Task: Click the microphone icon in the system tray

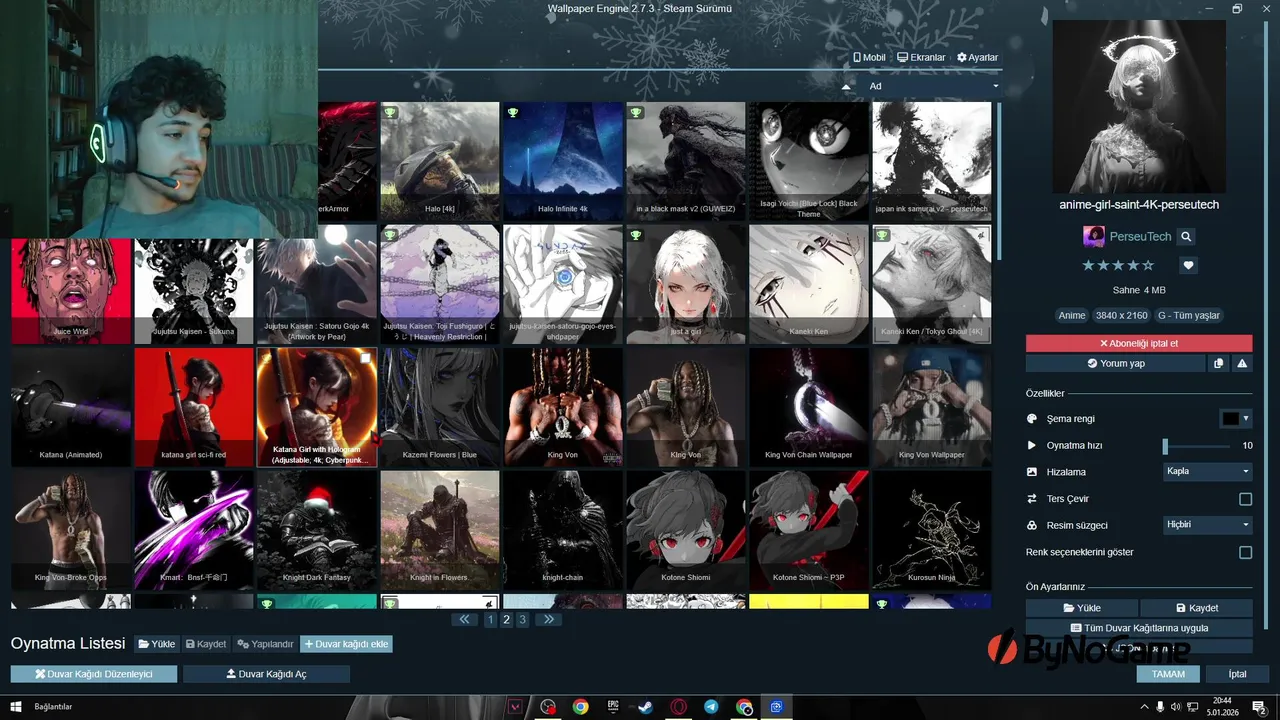Action: click(1161, 707)
